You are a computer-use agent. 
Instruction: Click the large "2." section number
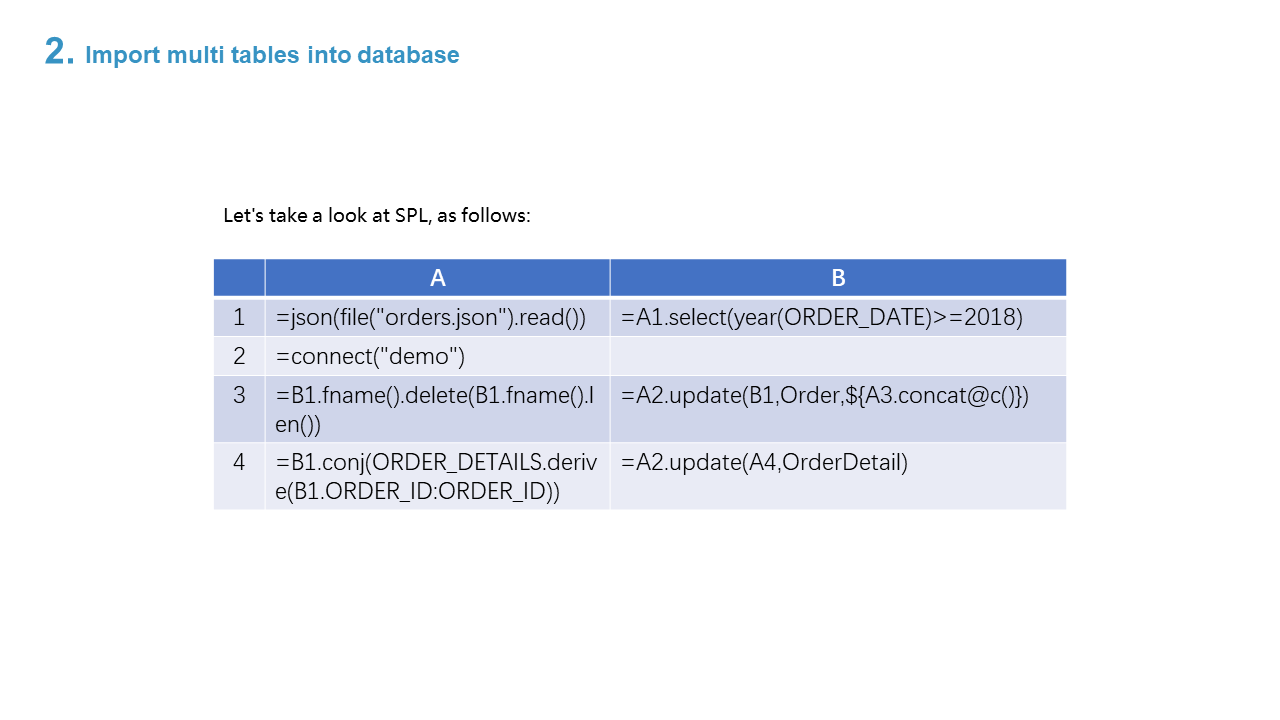point(59,52)
